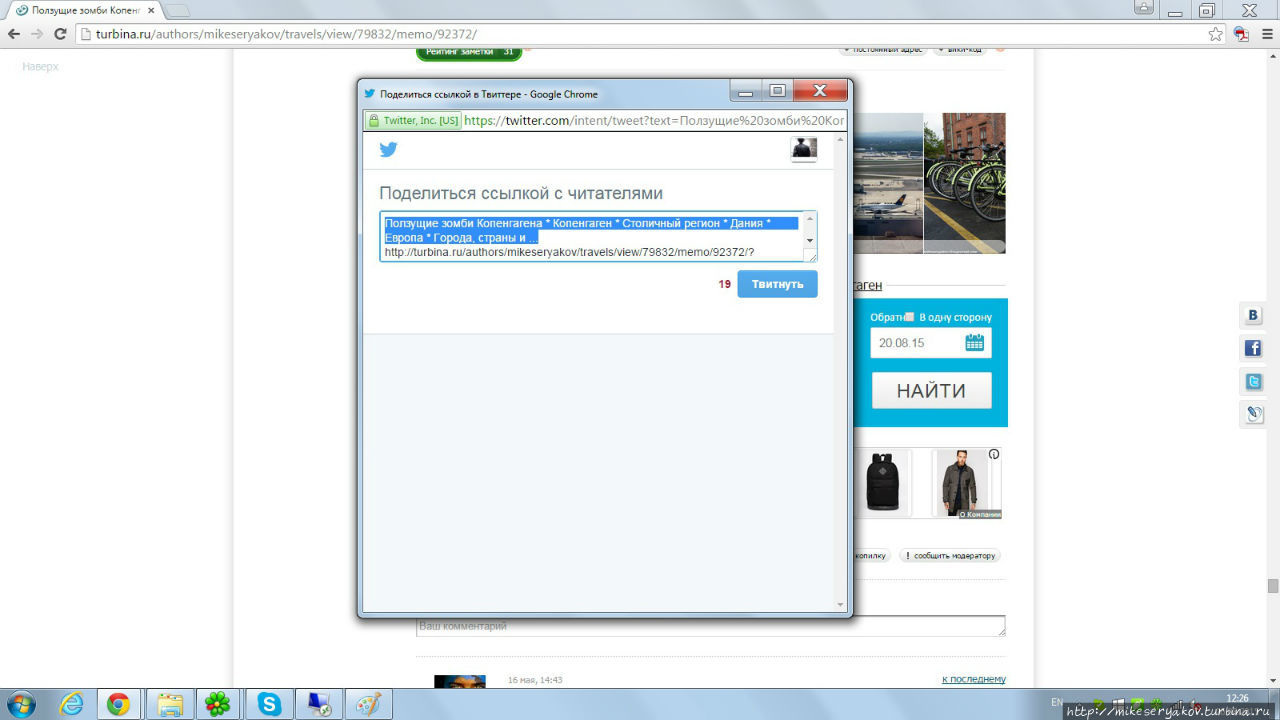Image resolution: width=1280 pixels, height=720 pixels.
Task: Click the LiveJournal share icon
Action: 1253,413
